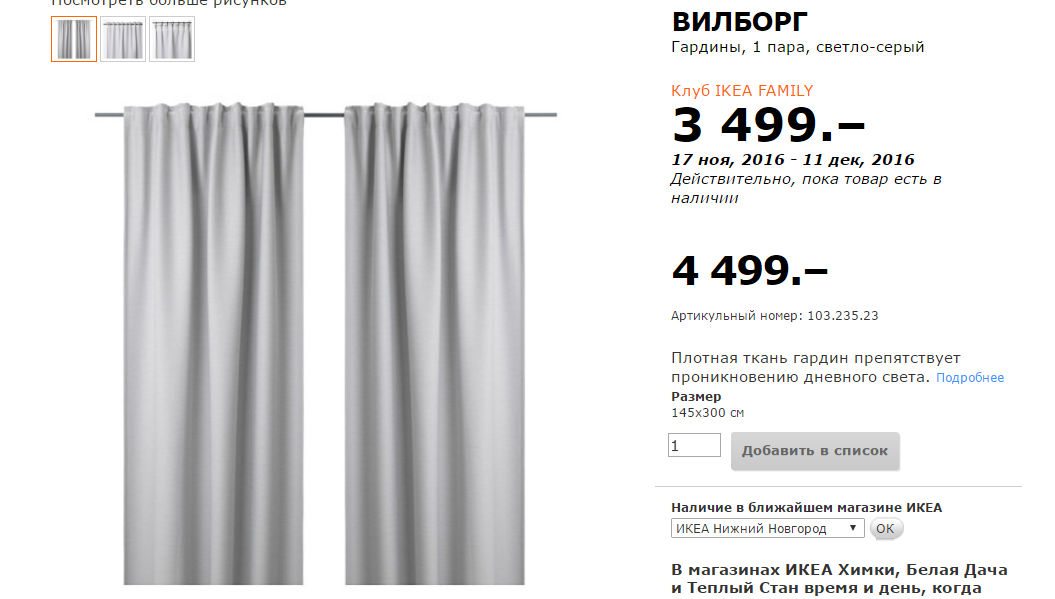Screen dimensions: 1055x599
Task: Select the first curtain thumbnail with orange border
Action: (x=74, y=39)
